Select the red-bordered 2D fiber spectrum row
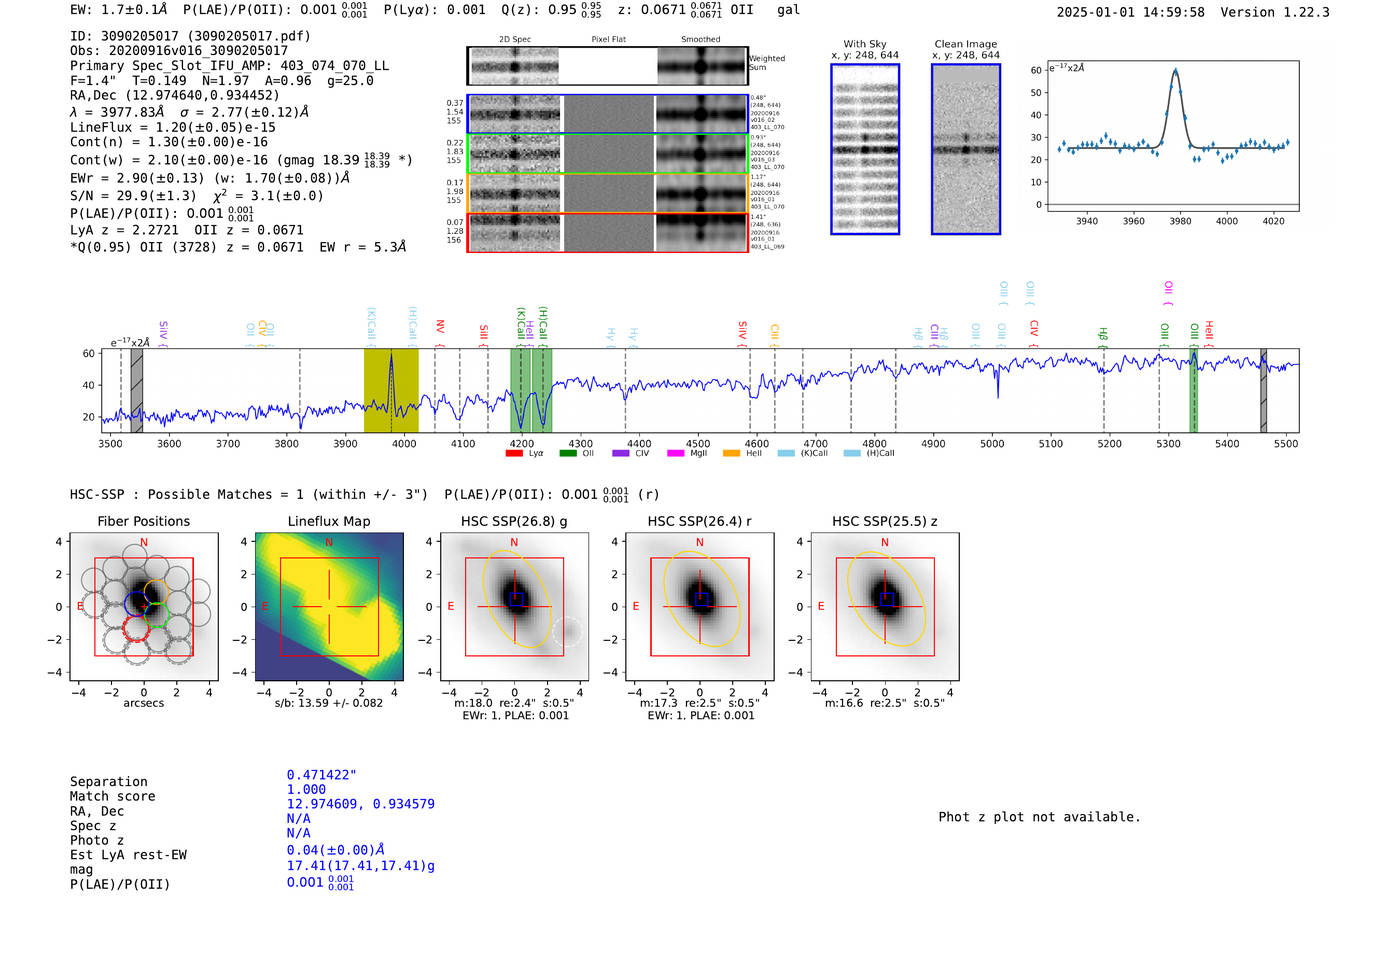 607,232
